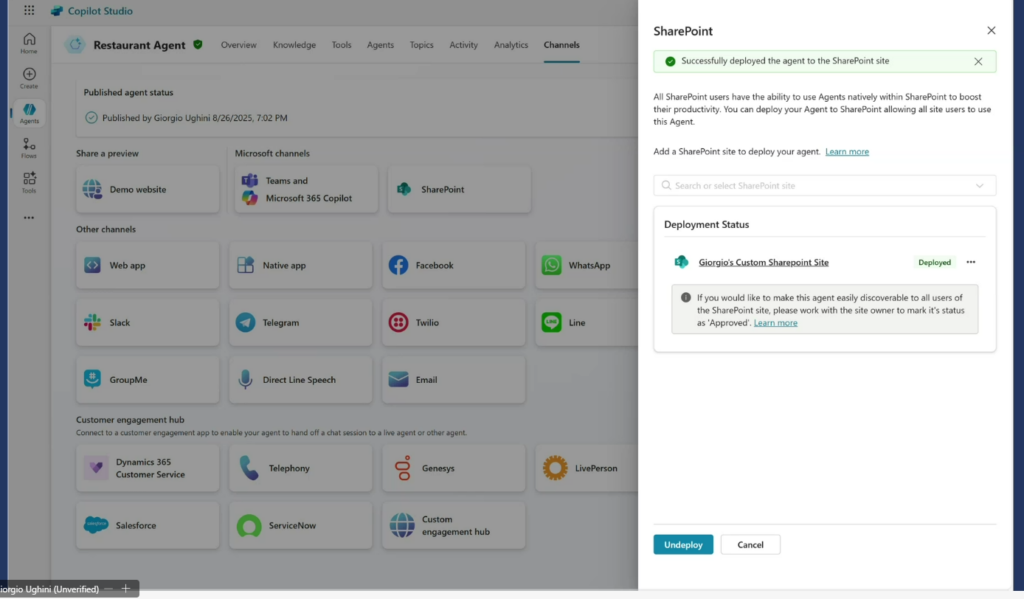The image size is (1024, 599).
Task: Switch to the Analytics tab
Action: 511,45
